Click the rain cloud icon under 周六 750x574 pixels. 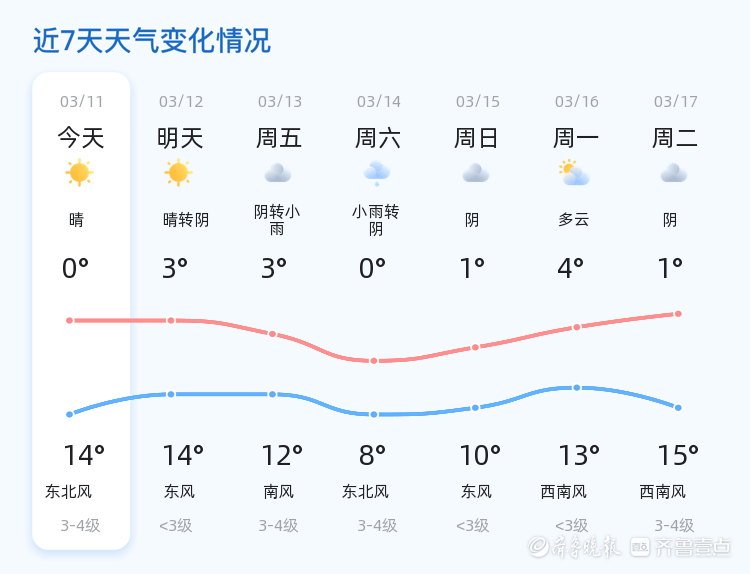[376, 173]
